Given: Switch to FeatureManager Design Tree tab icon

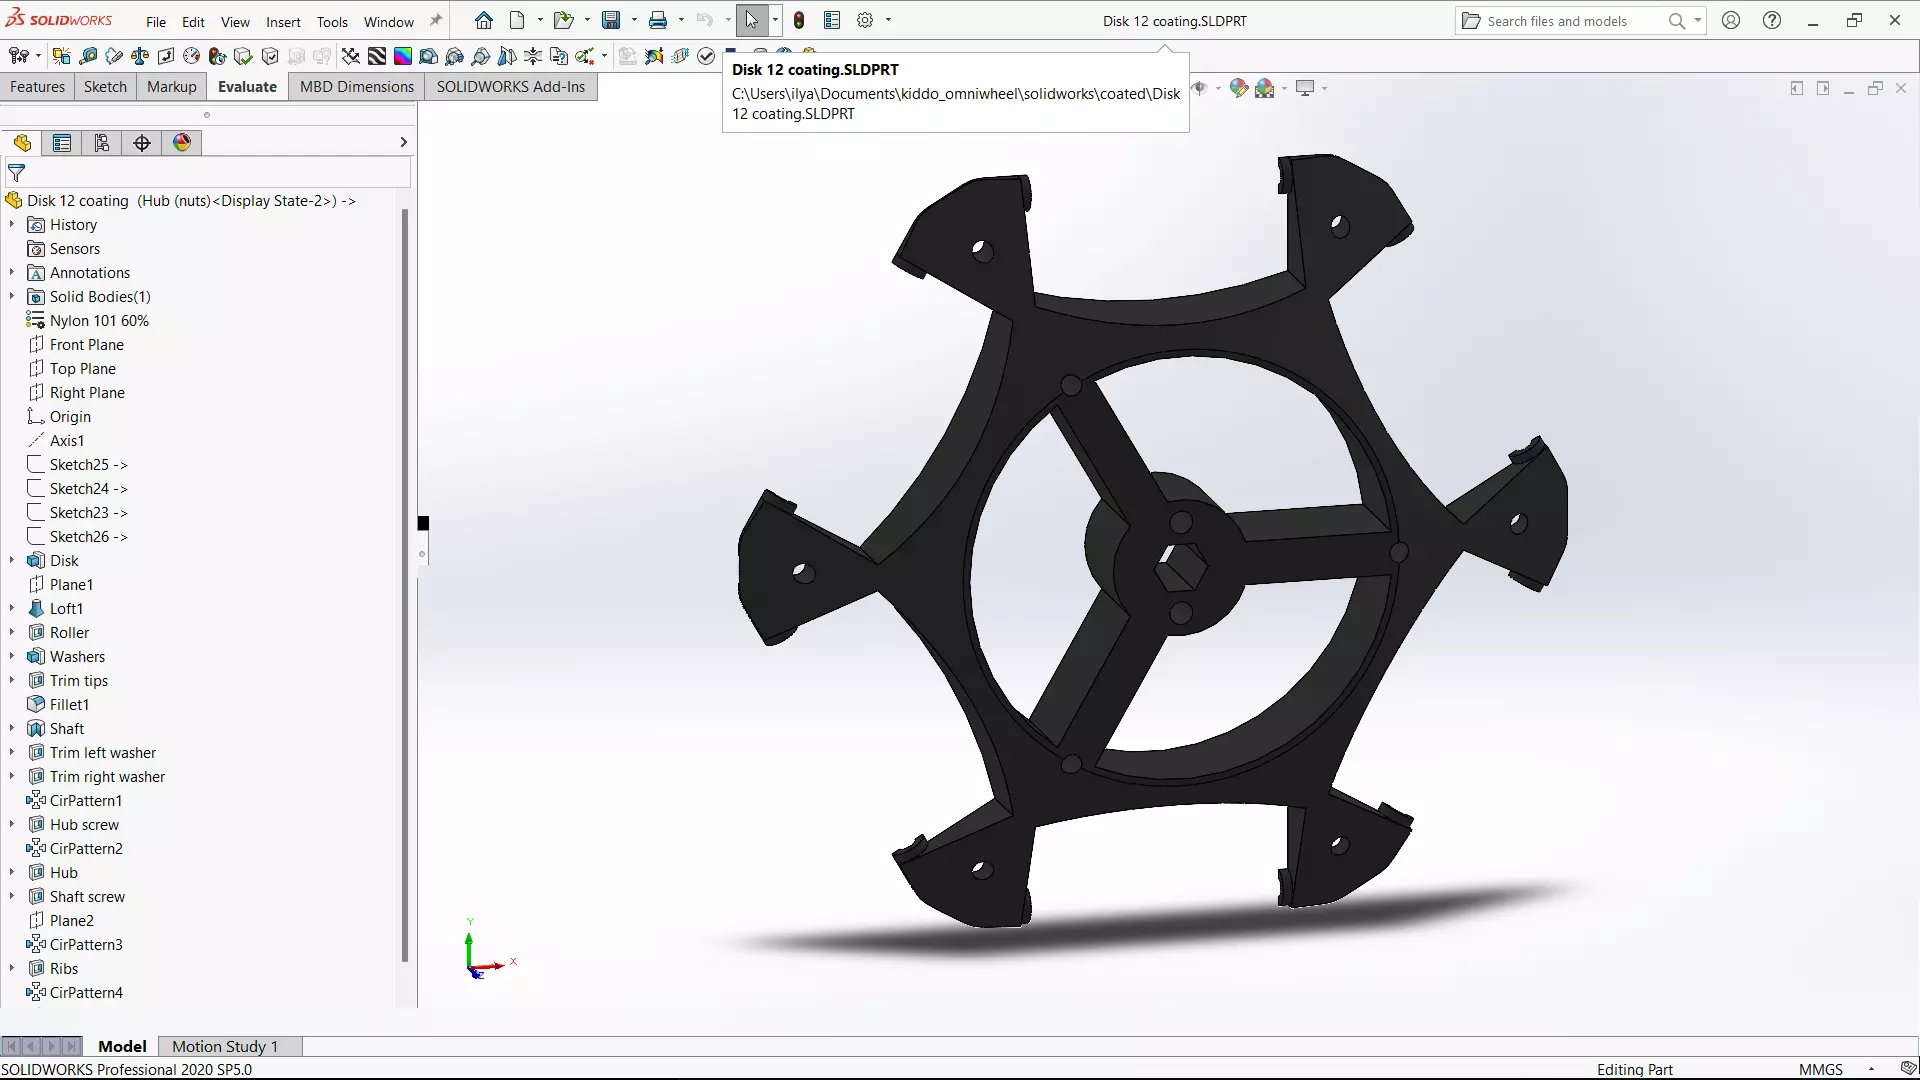Looking at the screenshot, I should [x=22, y=143].
